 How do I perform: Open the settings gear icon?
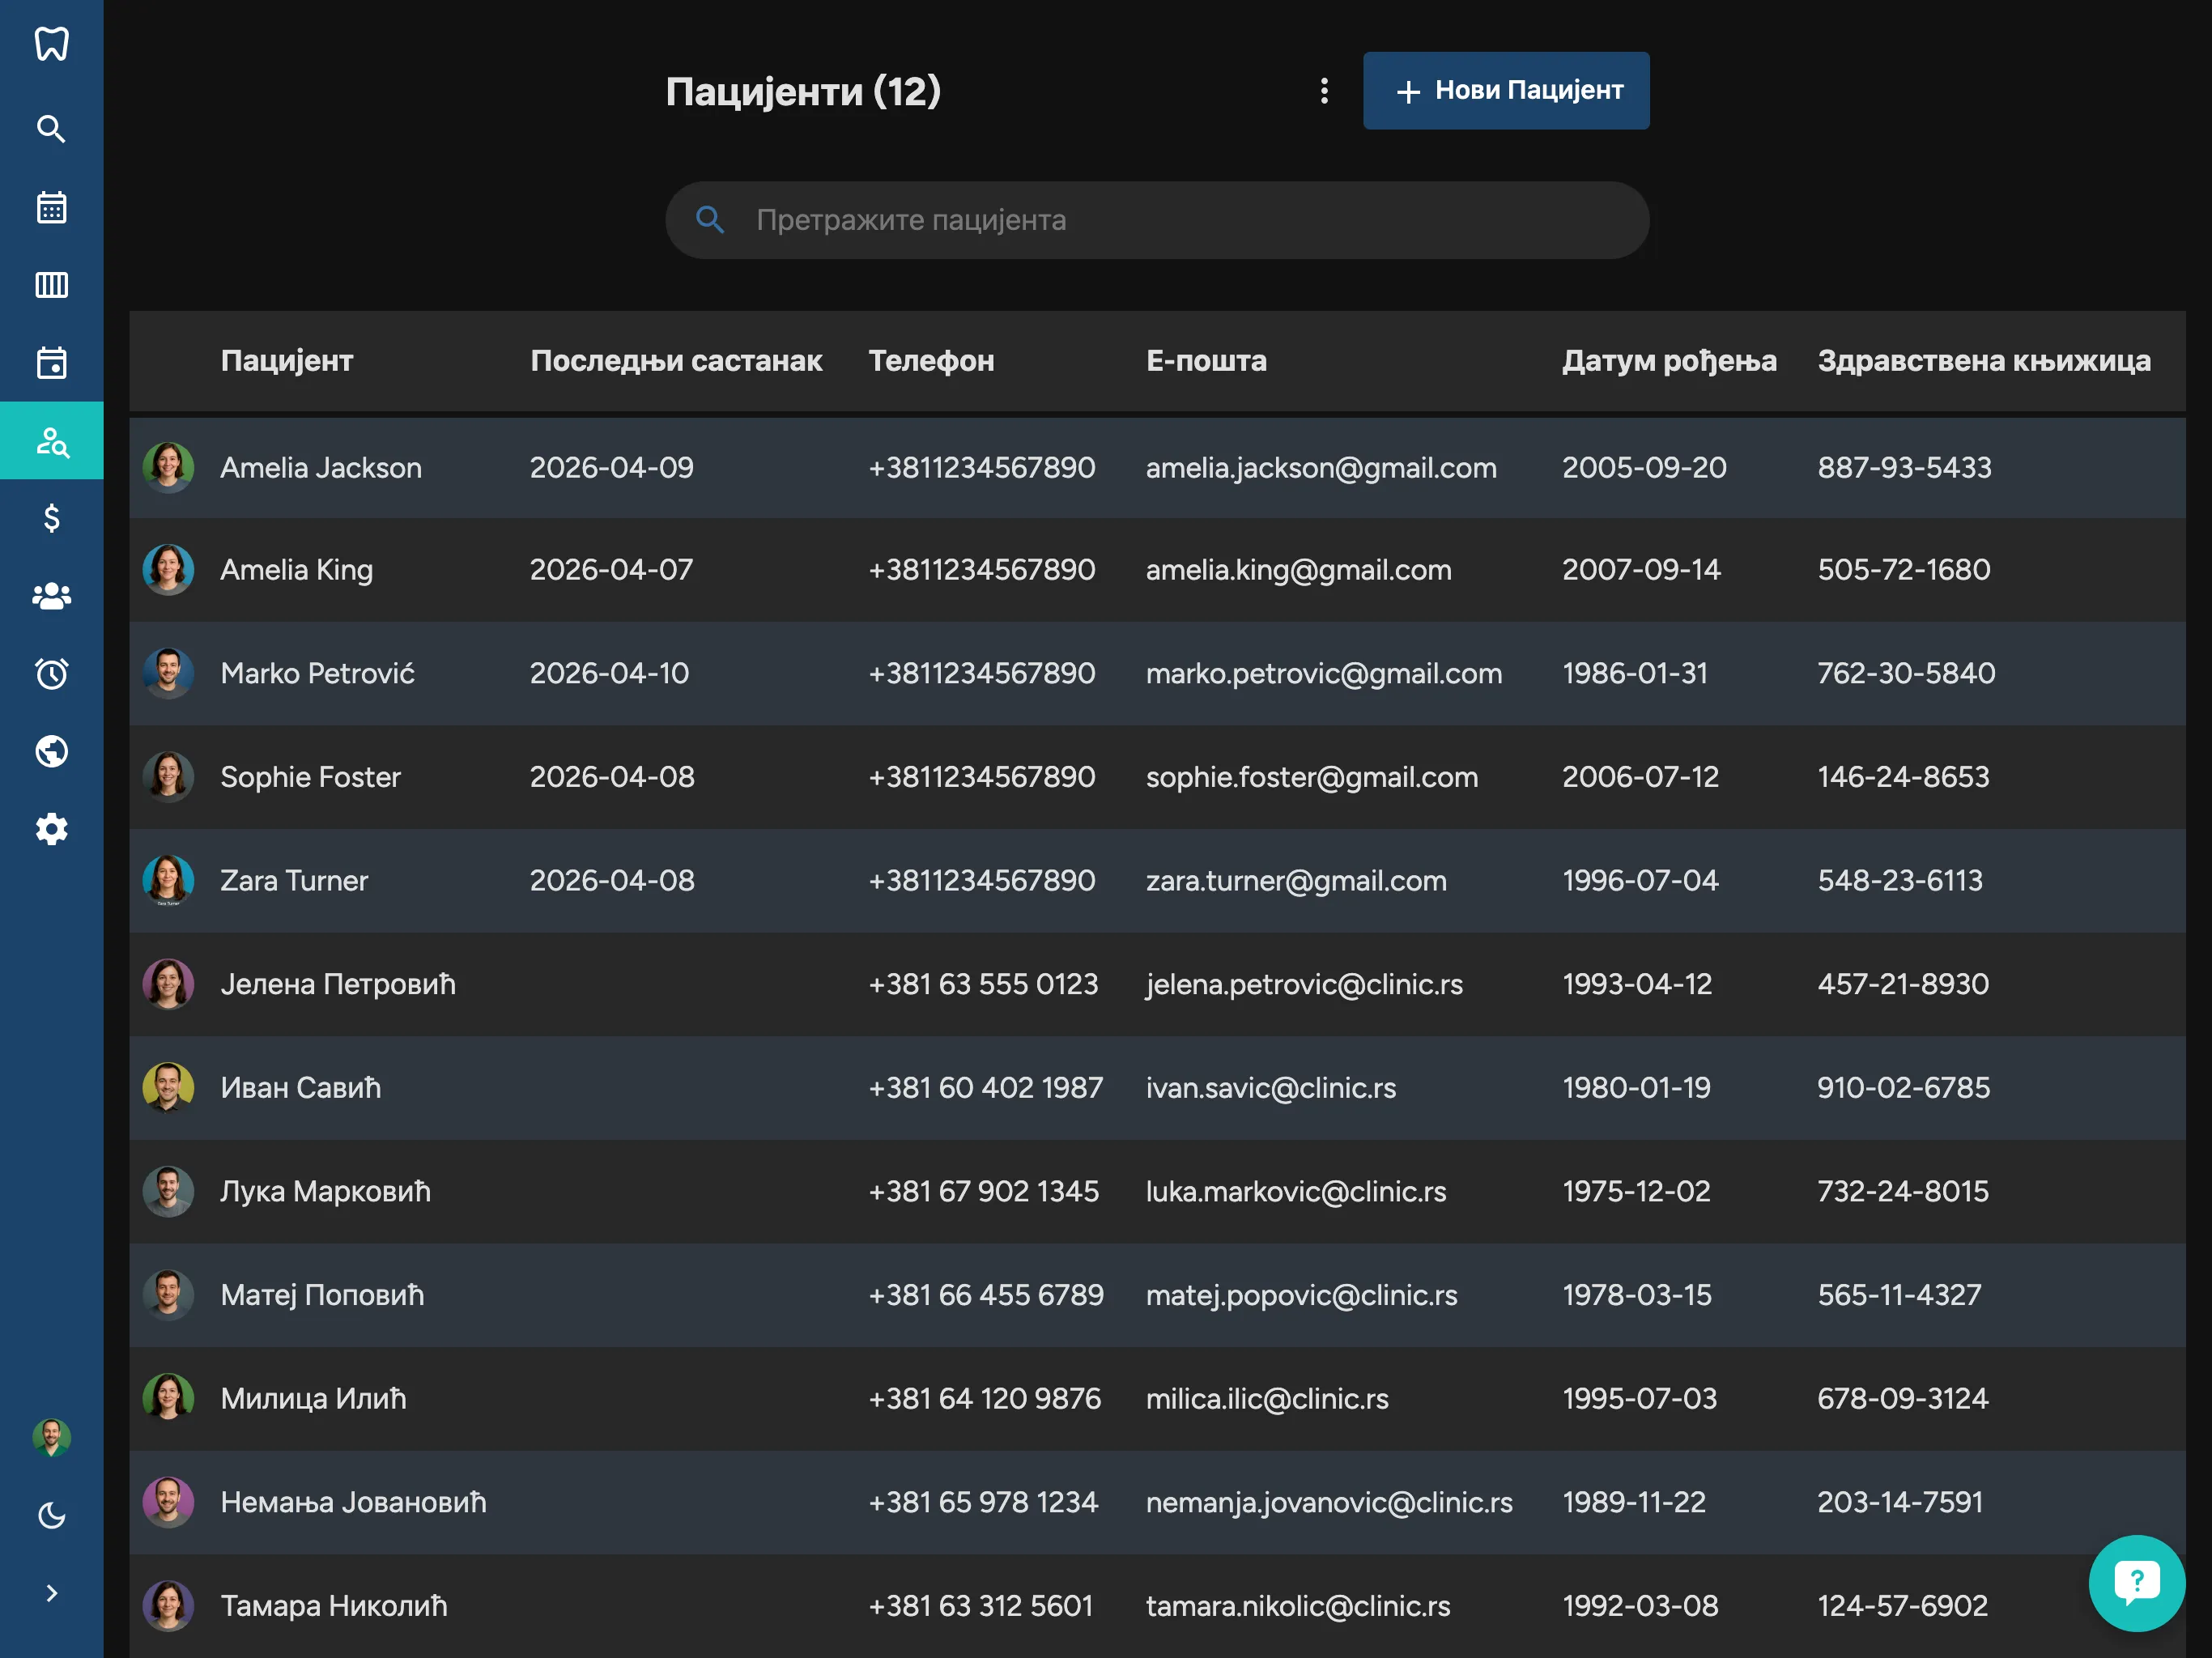pos(51,829)
